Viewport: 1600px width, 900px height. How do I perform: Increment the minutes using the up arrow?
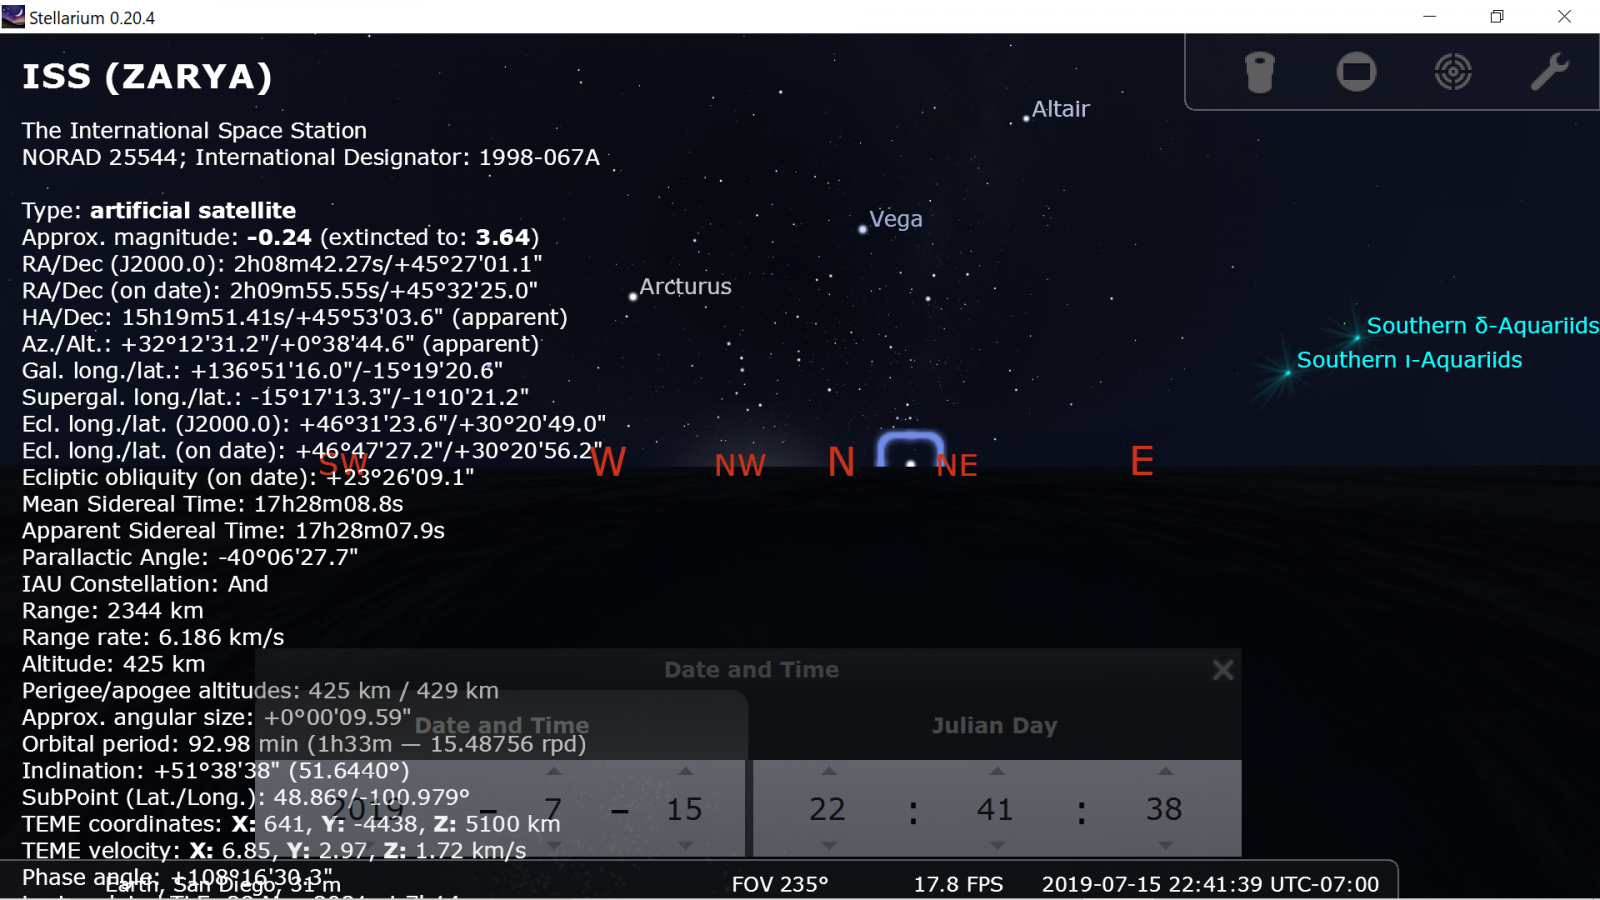point(996,771)
